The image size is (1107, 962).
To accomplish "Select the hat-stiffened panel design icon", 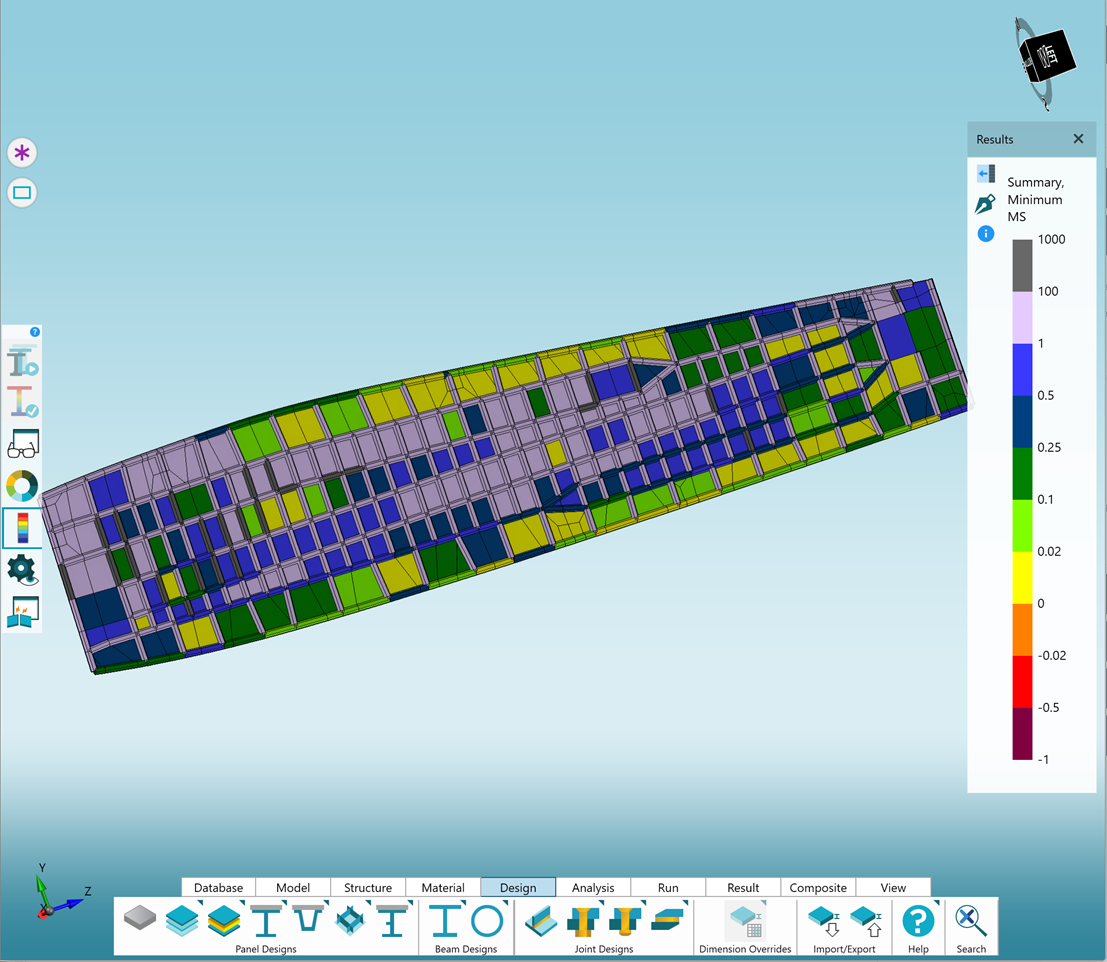I will (x=308, y=919).
